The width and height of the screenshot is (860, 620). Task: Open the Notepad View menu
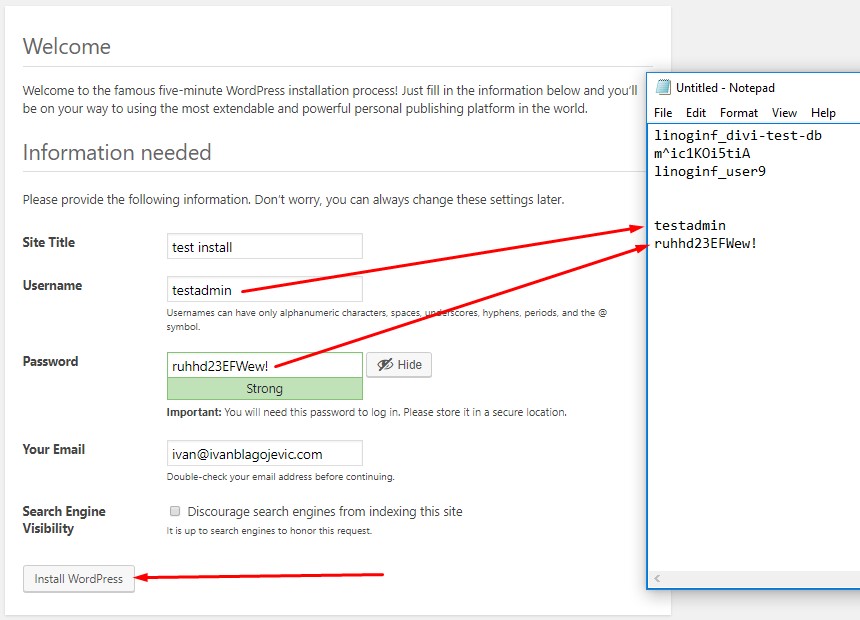click(x=784, y=113)
